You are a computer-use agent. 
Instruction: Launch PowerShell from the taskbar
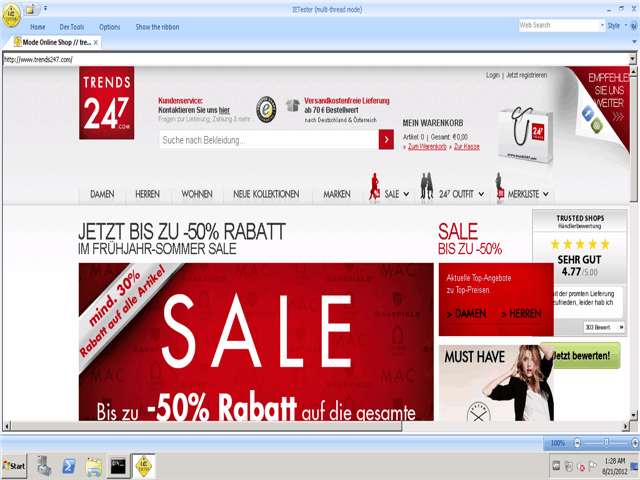point(69,466)
